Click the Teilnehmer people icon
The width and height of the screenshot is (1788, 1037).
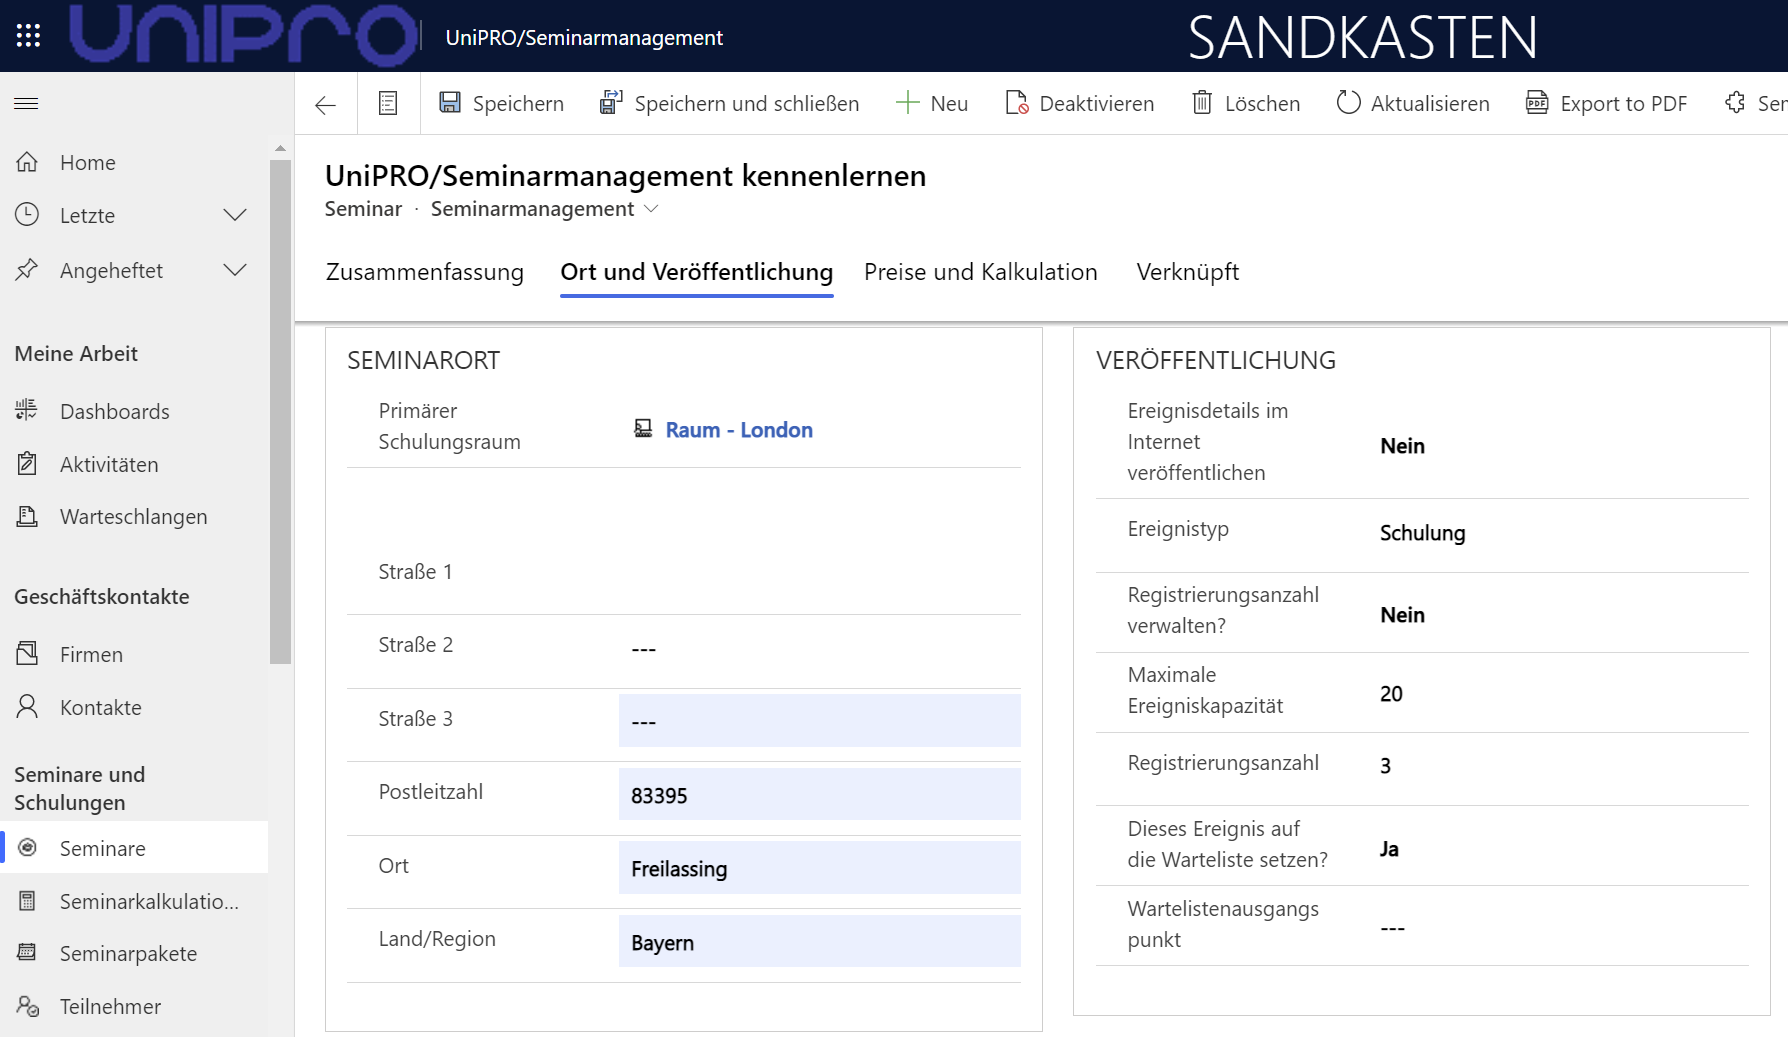(27, 1006)
